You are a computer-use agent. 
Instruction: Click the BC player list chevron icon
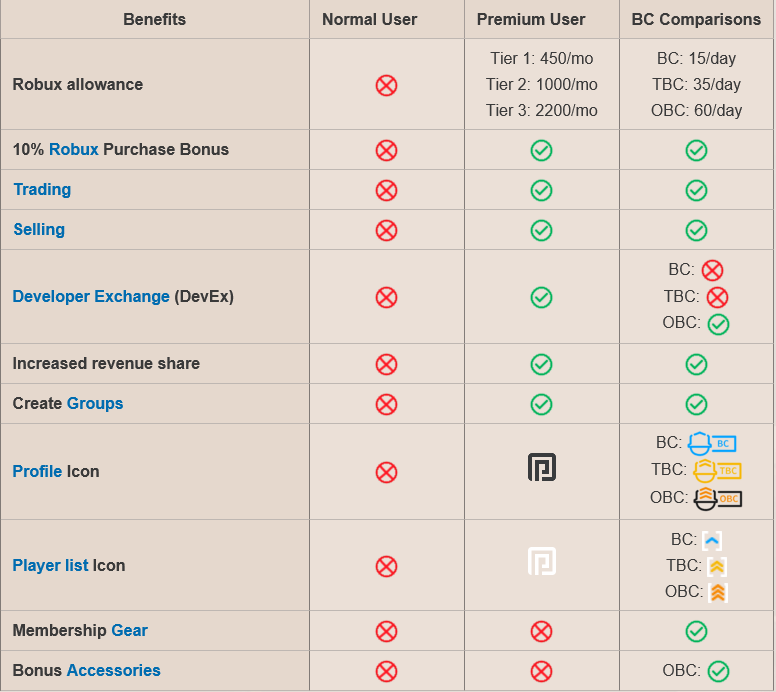[712, 540]
